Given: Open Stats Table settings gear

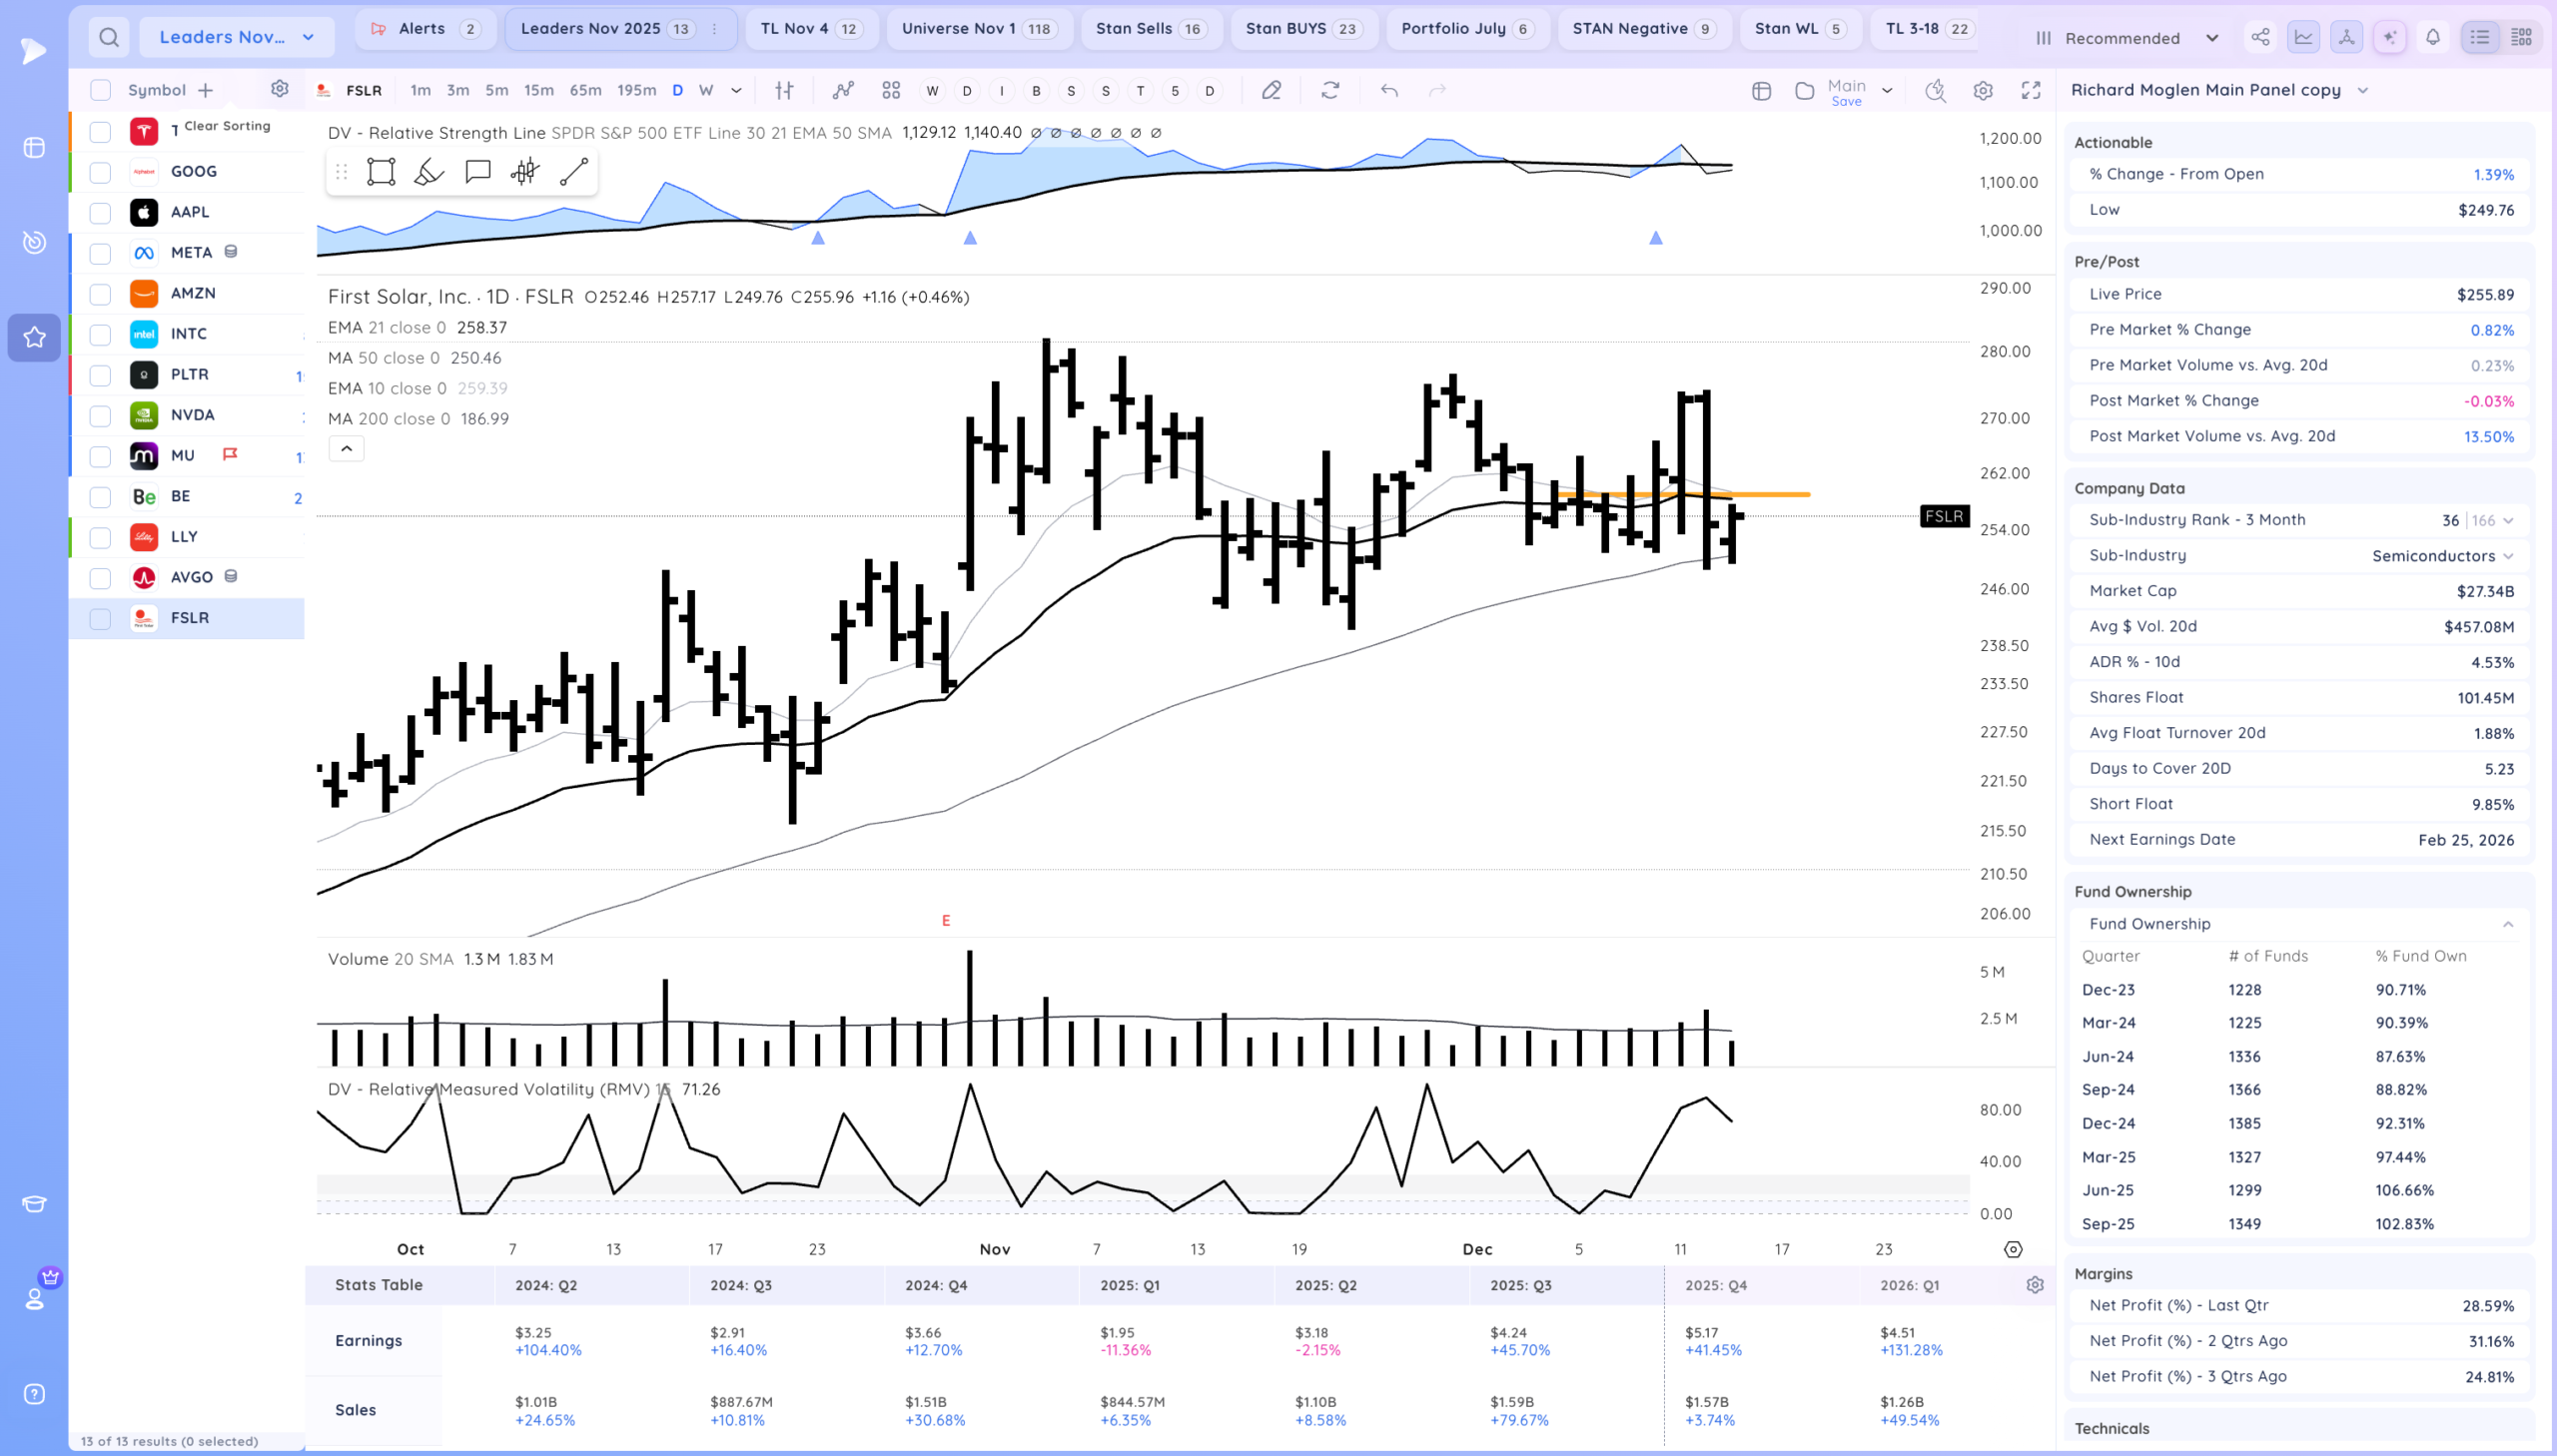Looking at the screenshot, I should coord(2034,1285).
